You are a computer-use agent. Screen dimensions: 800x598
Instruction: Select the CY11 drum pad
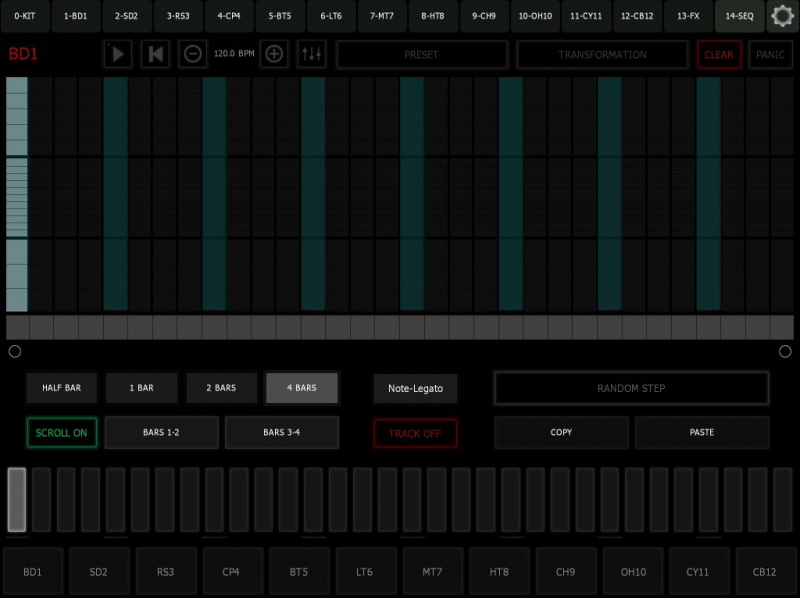pyautogui.click(x=699, y=571)
